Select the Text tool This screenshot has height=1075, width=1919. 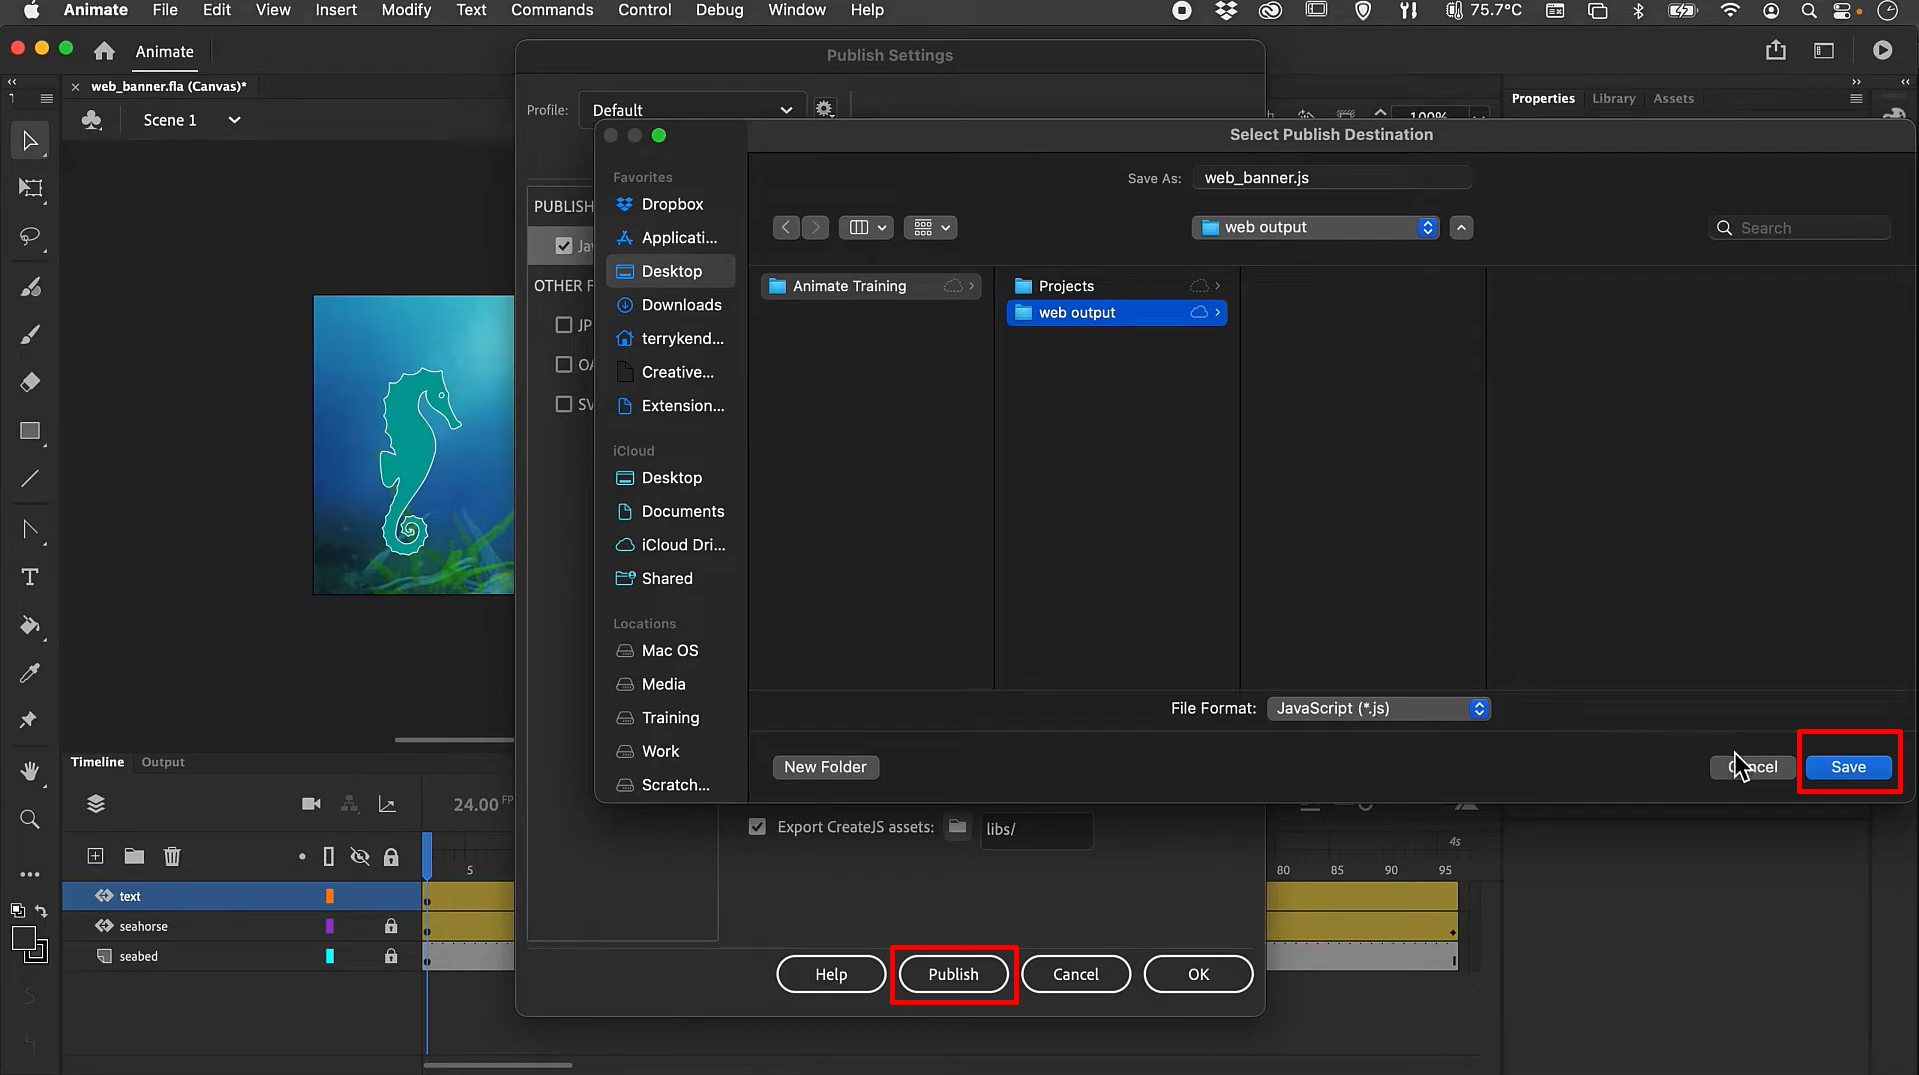29,577
